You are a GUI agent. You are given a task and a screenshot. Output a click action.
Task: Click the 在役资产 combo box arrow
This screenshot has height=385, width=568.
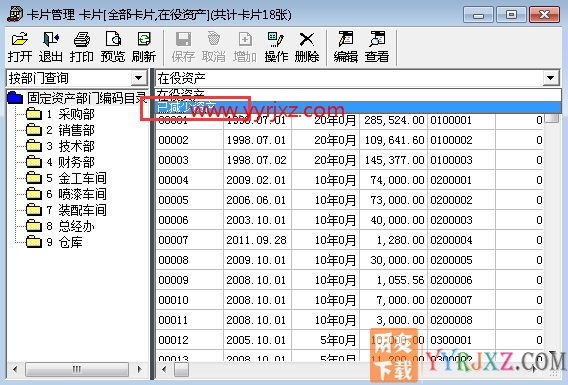(551, 78)
